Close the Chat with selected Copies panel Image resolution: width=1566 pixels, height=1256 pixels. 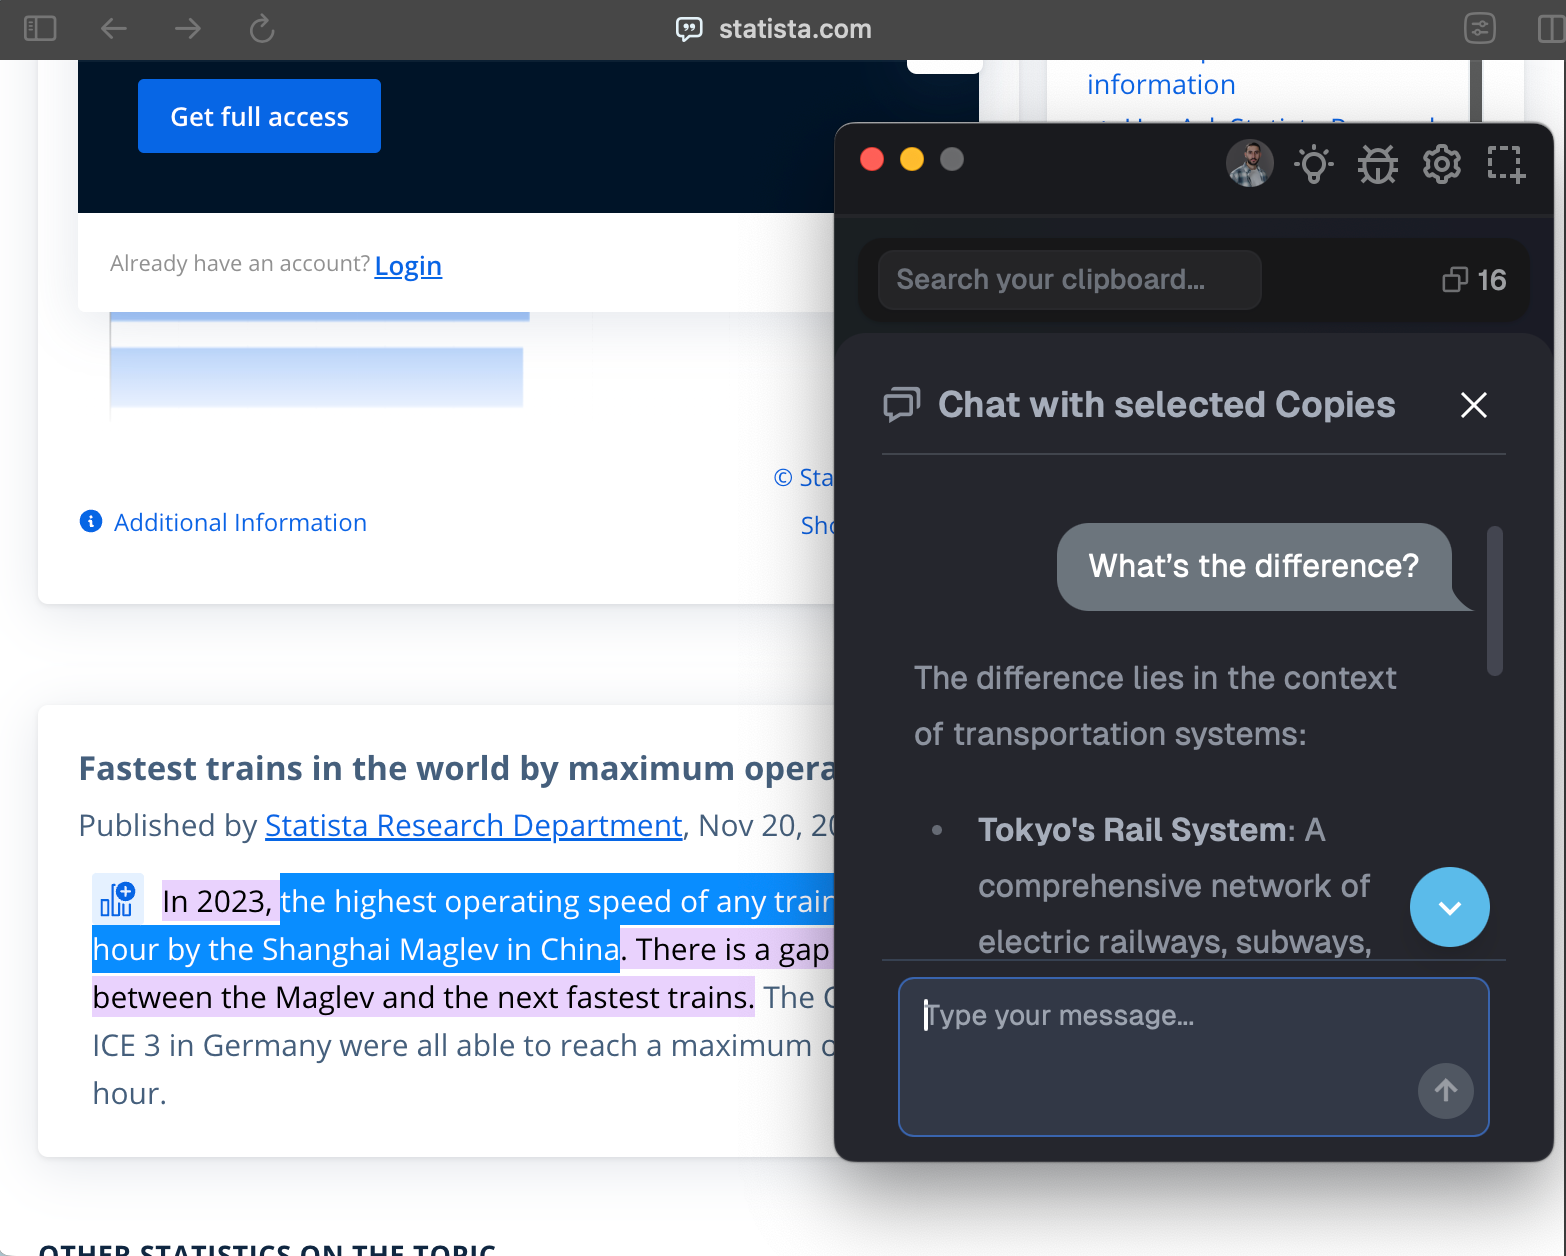coord(1474,405)
